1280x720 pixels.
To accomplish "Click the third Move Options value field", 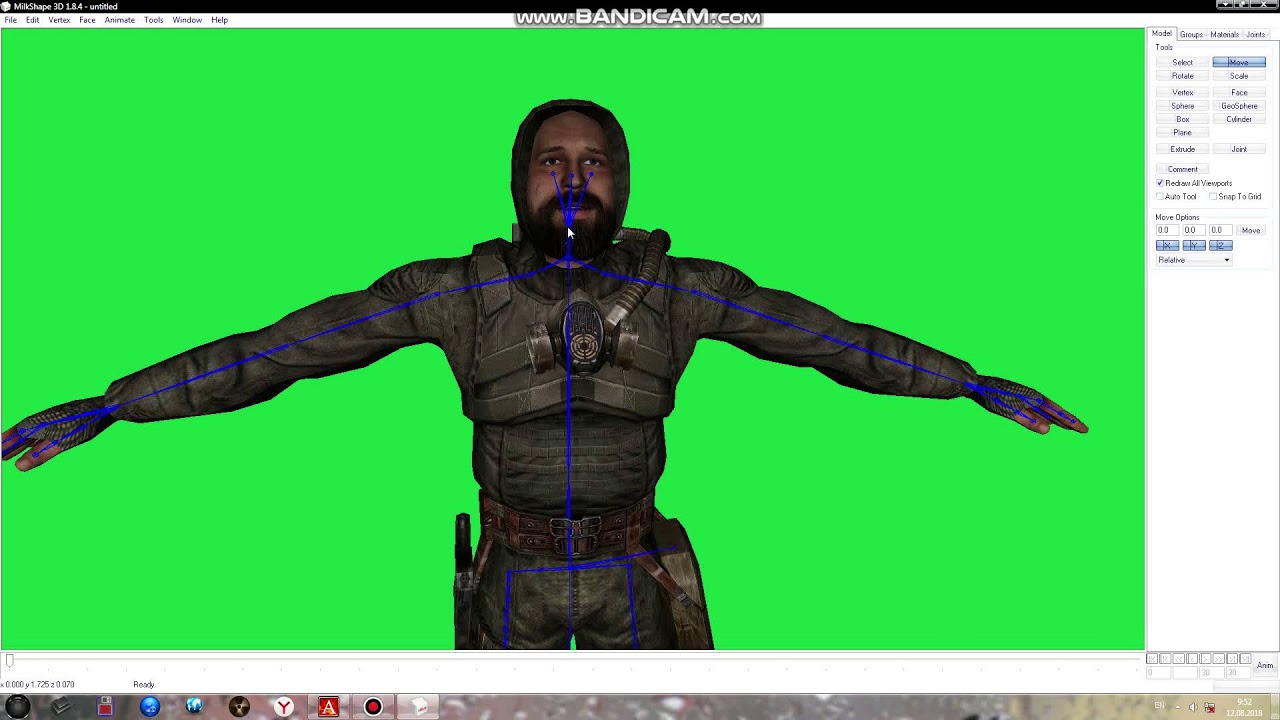I will pos(1221,231).
